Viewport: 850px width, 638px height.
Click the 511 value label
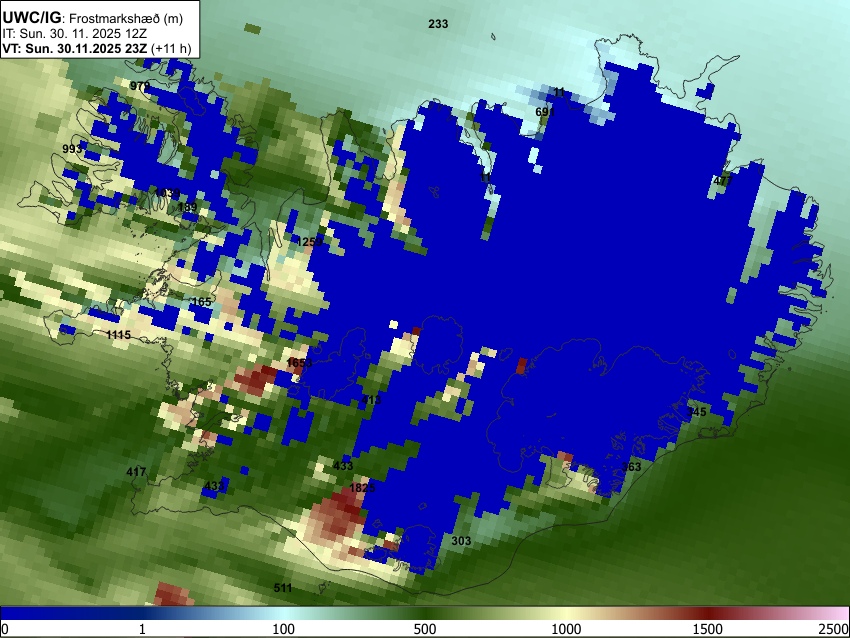pos(282,588)
